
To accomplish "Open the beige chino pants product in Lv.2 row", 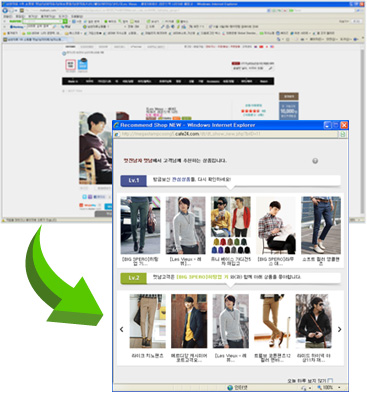I will point(147,321).
